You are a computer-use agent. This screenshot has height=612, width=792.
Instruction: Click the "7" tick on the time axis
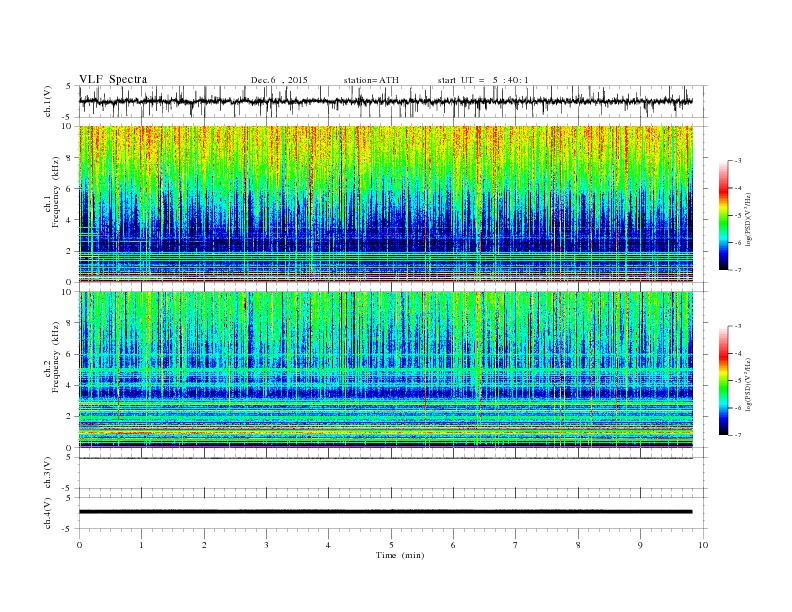click(516, 545)
